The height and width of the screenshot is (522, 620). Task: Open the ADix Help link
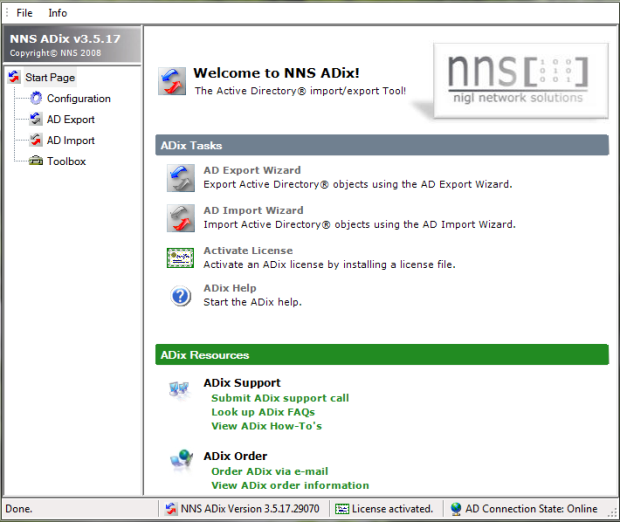click(230, 288)
